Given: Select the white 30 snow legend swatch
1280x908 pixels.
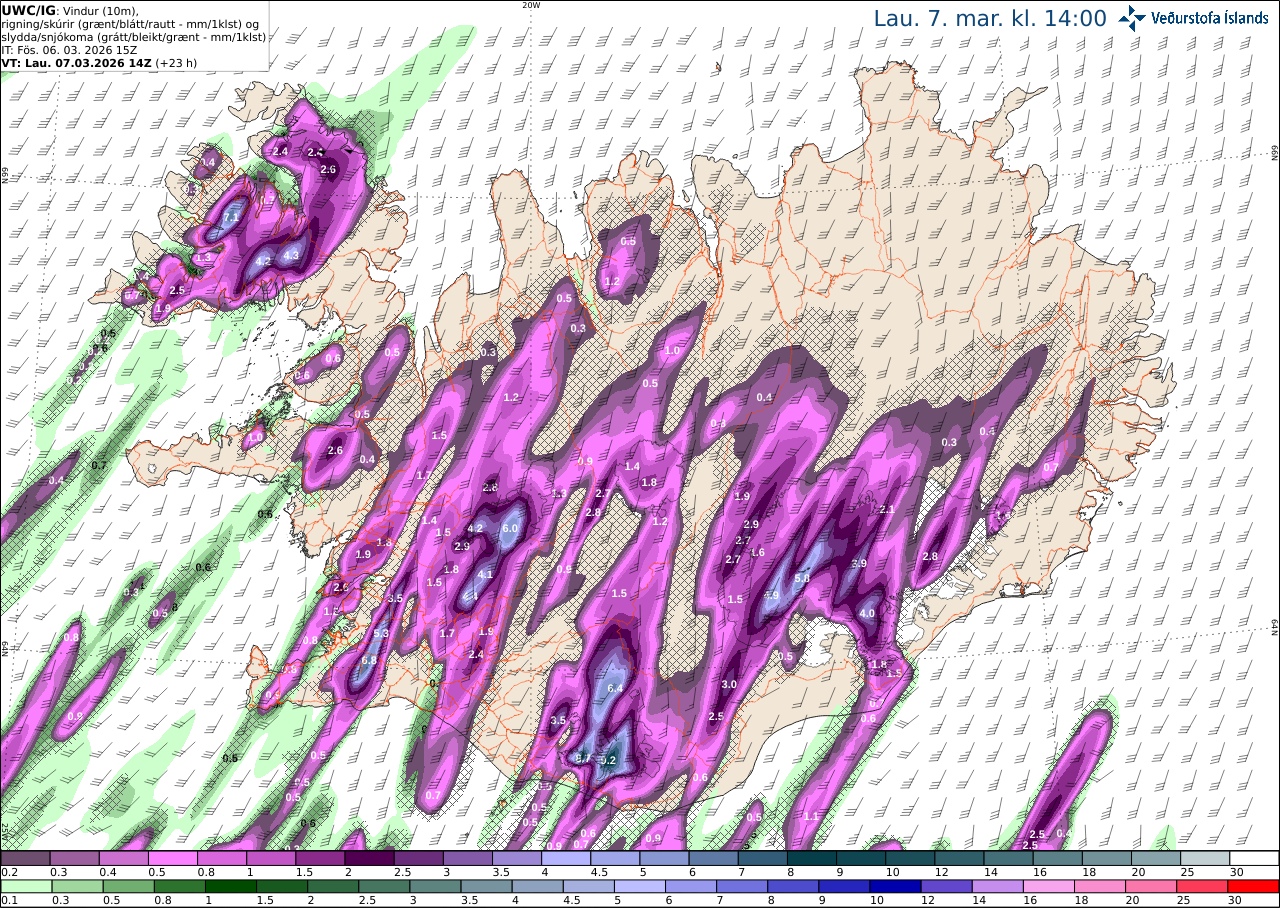Looking at the screenshot, I should (x=1254, y=858).
